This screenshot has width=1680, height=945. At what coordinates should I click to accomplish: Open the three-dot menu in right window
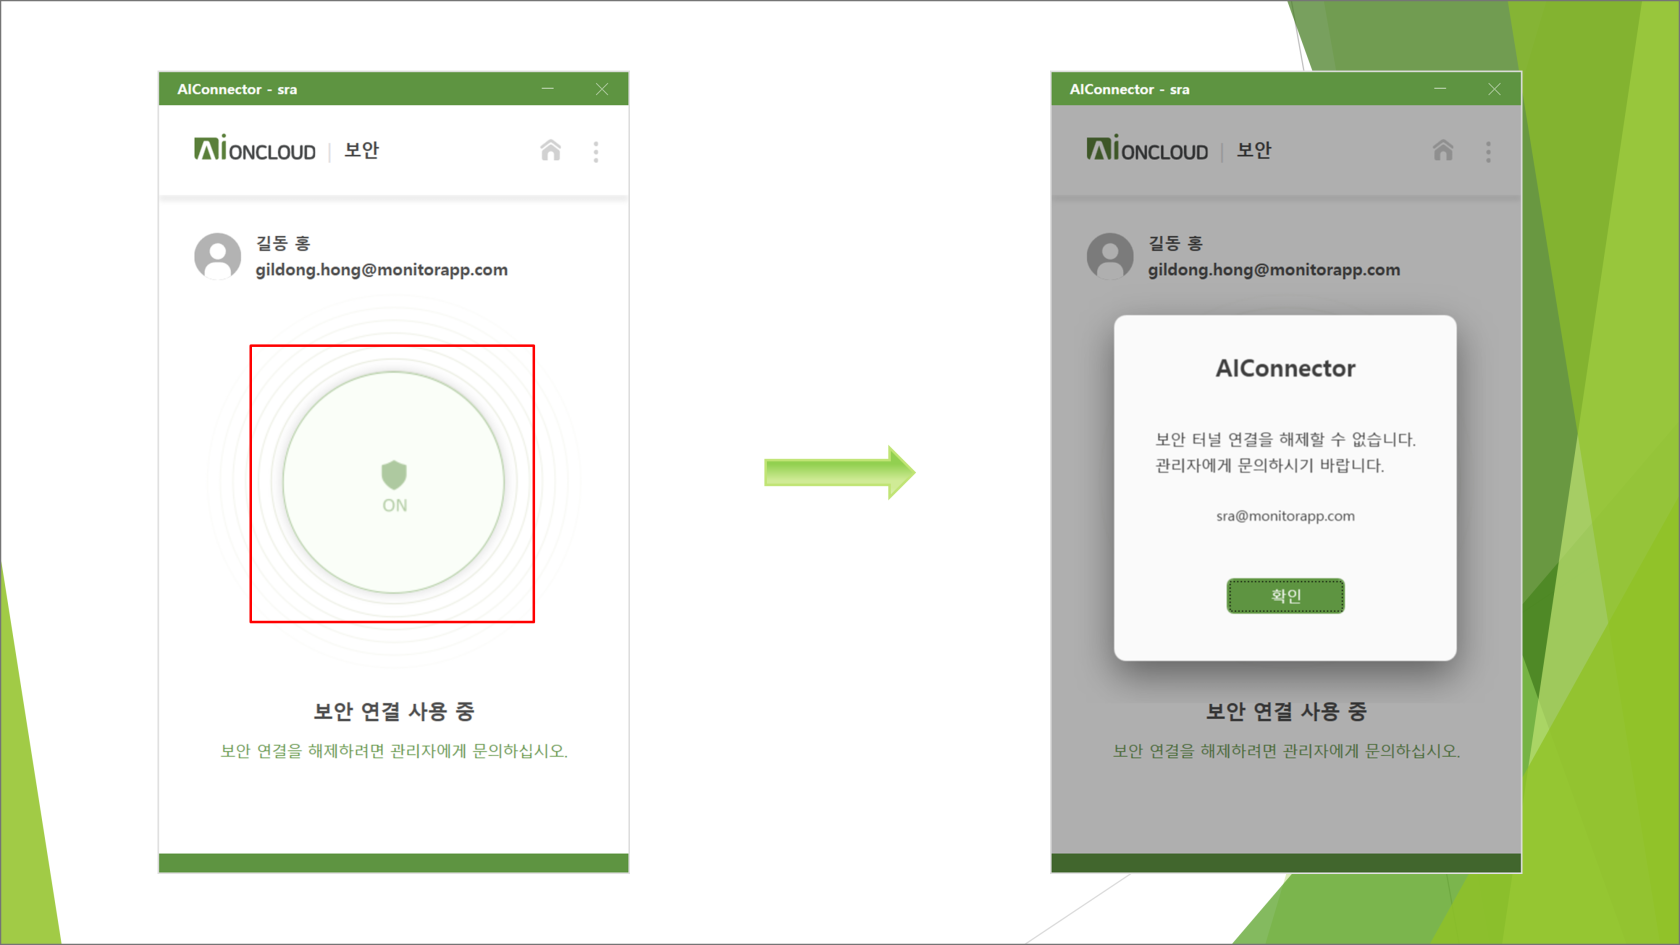tap(1488, 152)
